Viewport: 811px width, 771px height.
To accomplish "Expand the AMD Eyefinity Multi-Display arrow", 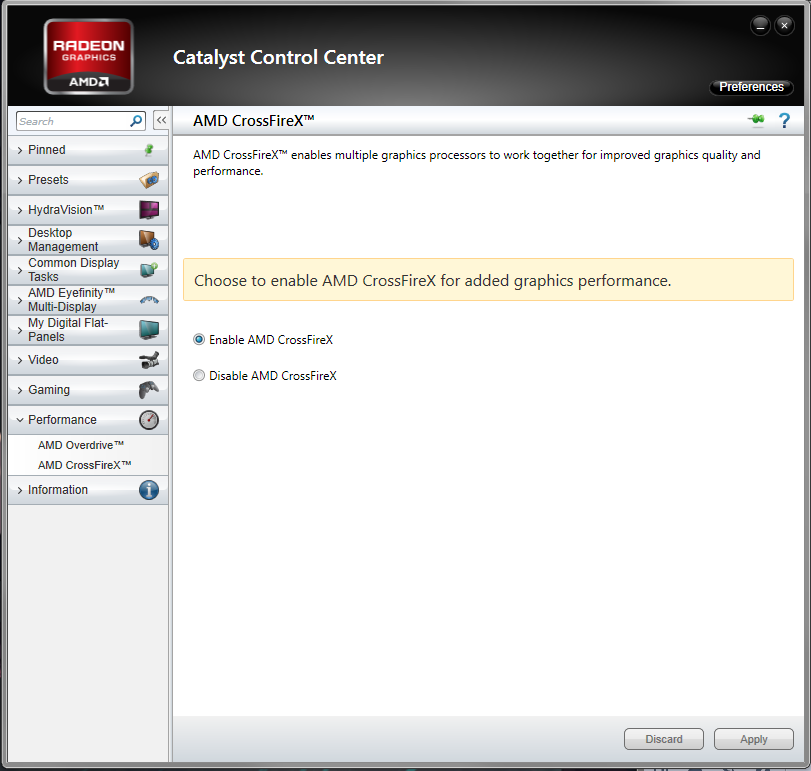I will click(20, 300).
